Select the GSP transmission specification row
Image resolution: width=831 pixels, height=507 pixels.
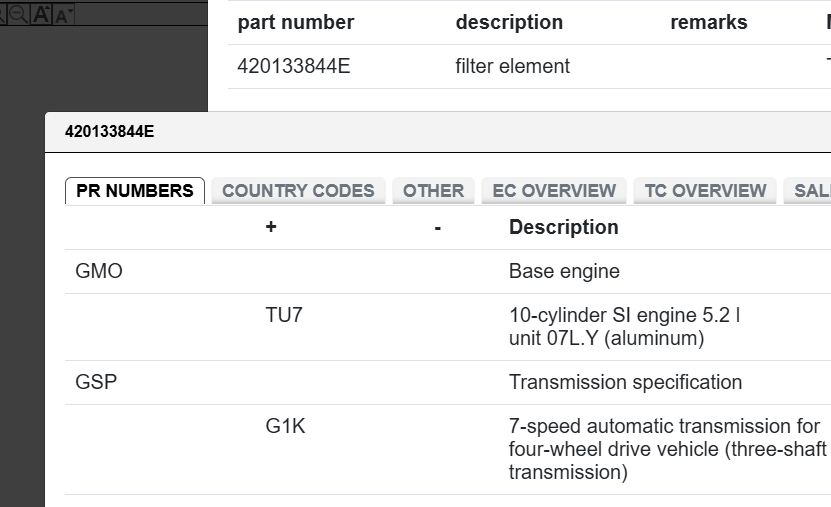click(x=97, y=382)
